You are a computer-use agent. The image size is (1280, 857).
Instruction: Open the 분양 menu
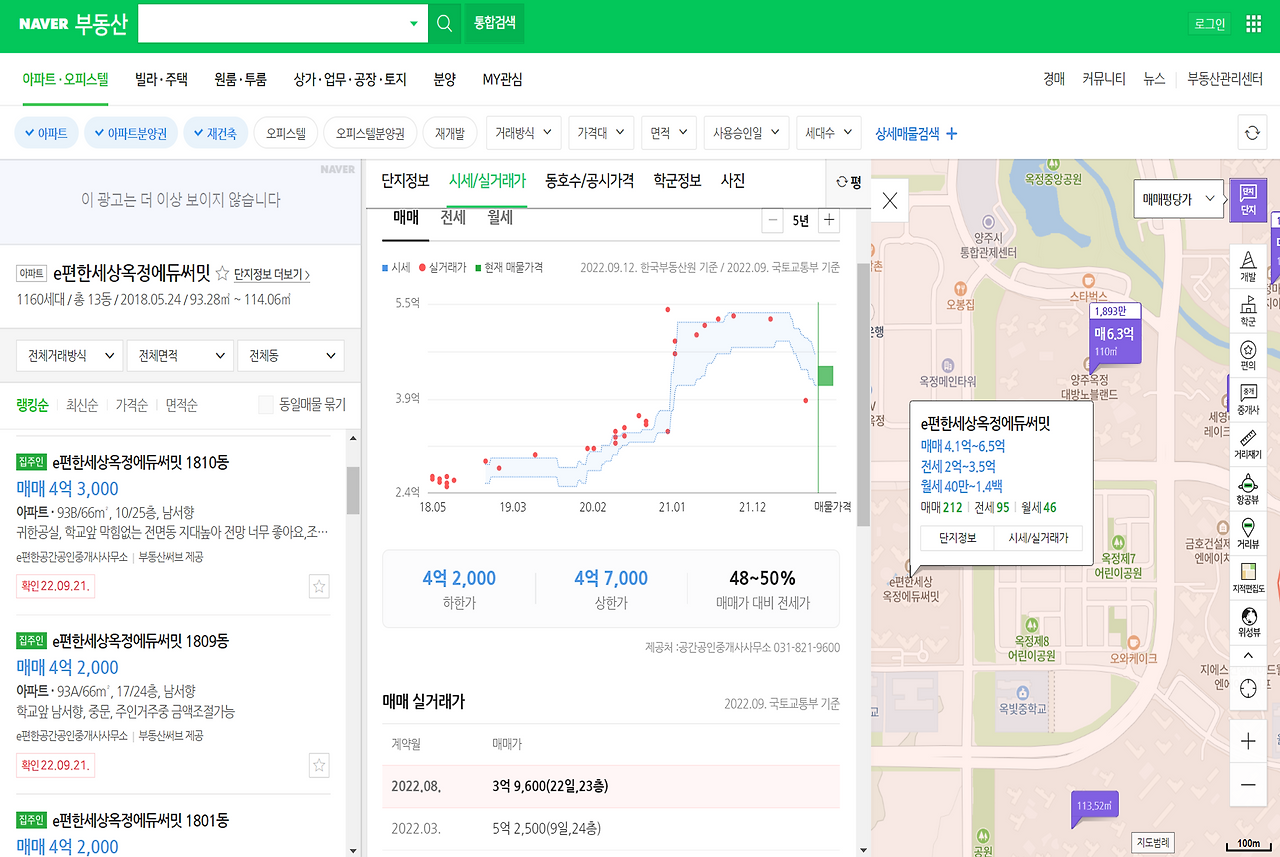point(444,80)
